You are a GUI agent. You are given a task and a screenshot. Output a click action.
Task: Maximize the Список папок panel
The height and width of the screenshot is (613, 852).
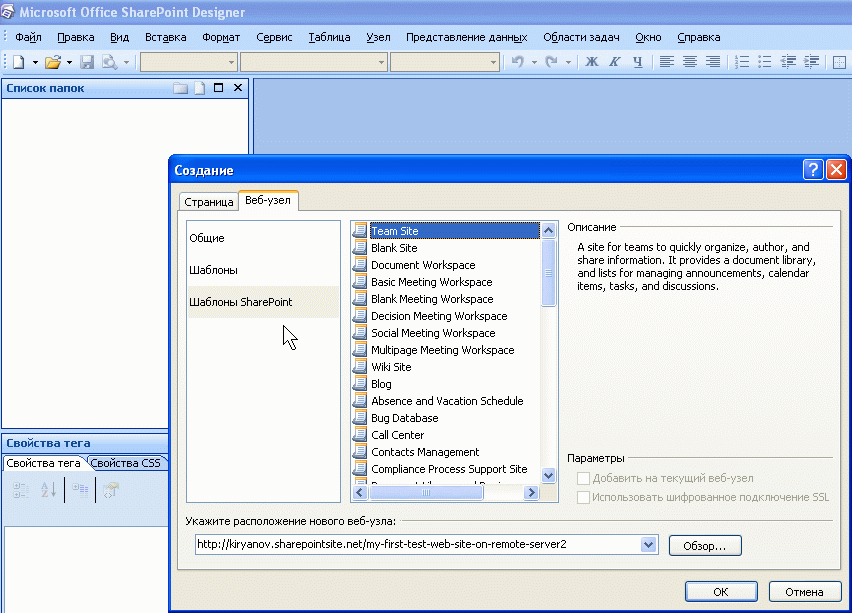coord(218,88)
